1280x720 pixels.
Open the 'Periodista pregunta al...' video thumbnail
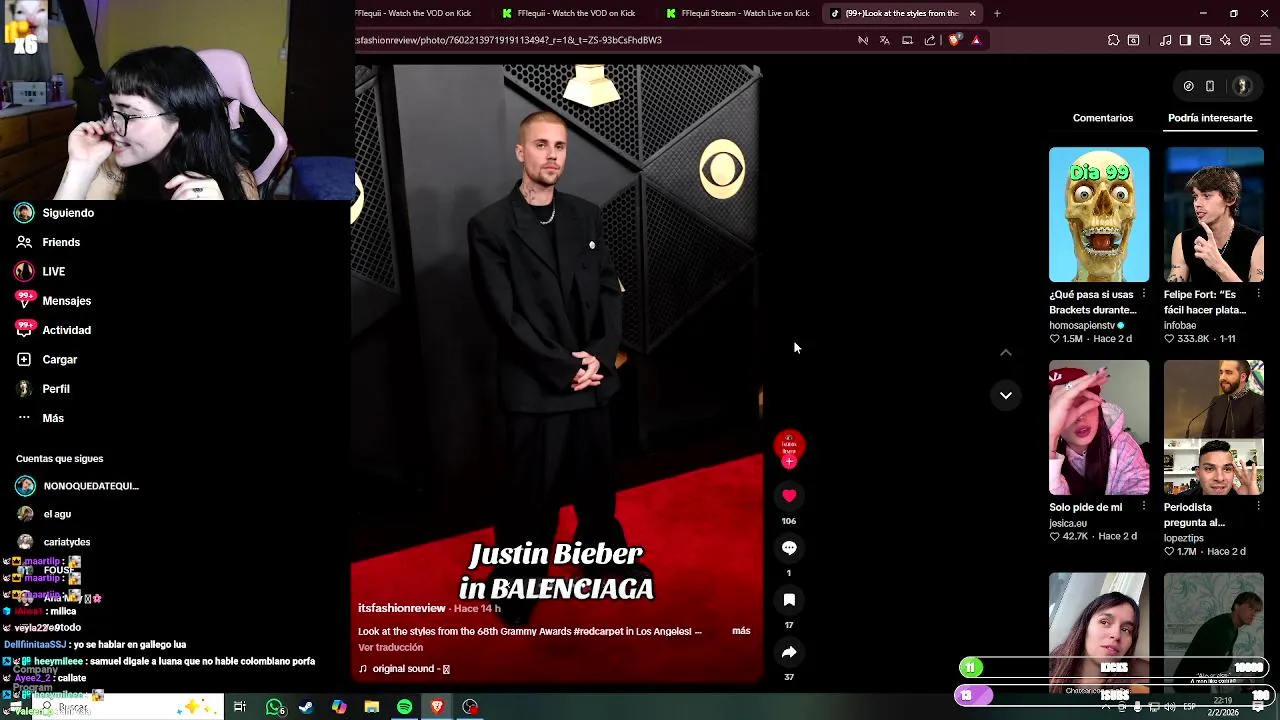pos(1214,427)
